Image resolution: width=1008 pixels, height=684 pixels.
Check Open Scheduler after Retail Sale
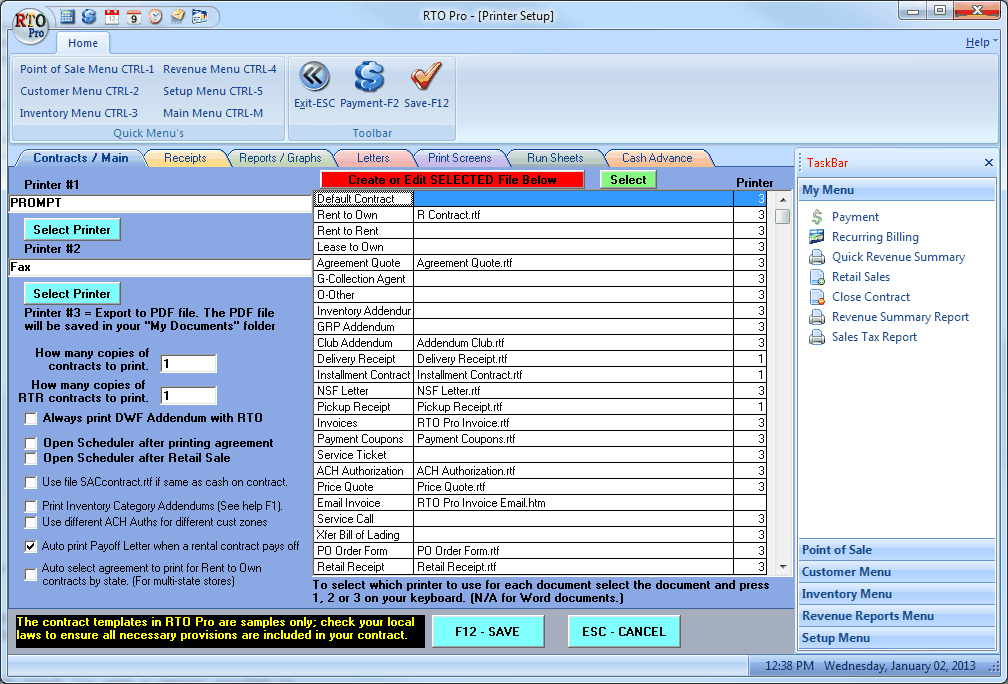pyautogui.click(x=32, y=458)
